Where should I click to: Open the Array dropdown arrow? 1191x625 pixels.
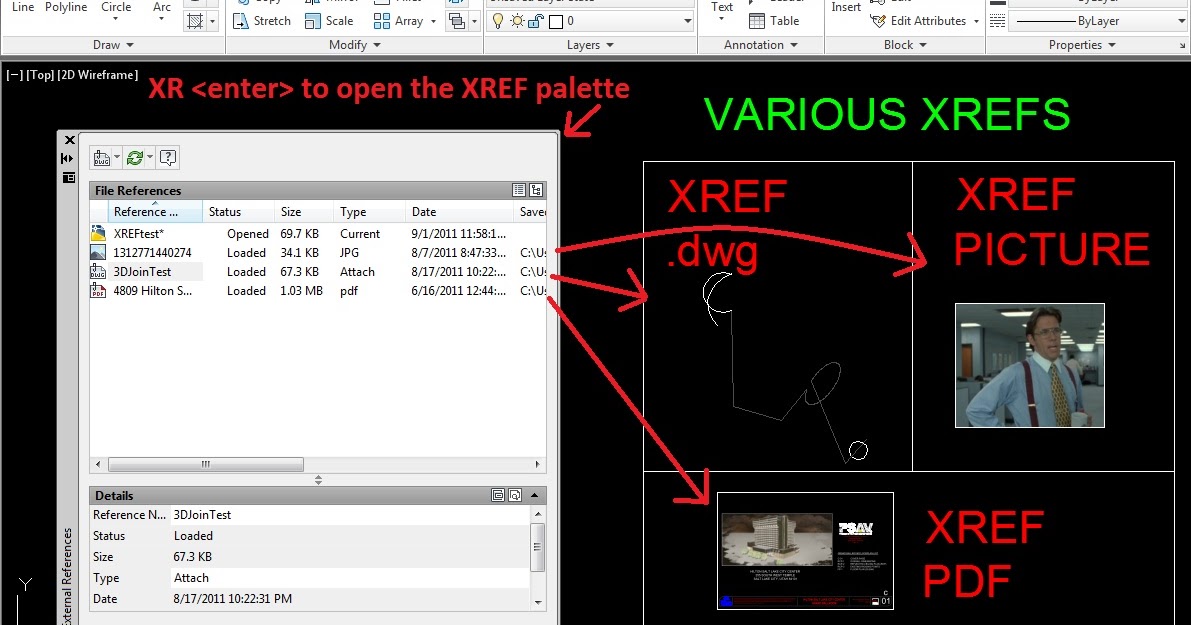pos(433,21)
